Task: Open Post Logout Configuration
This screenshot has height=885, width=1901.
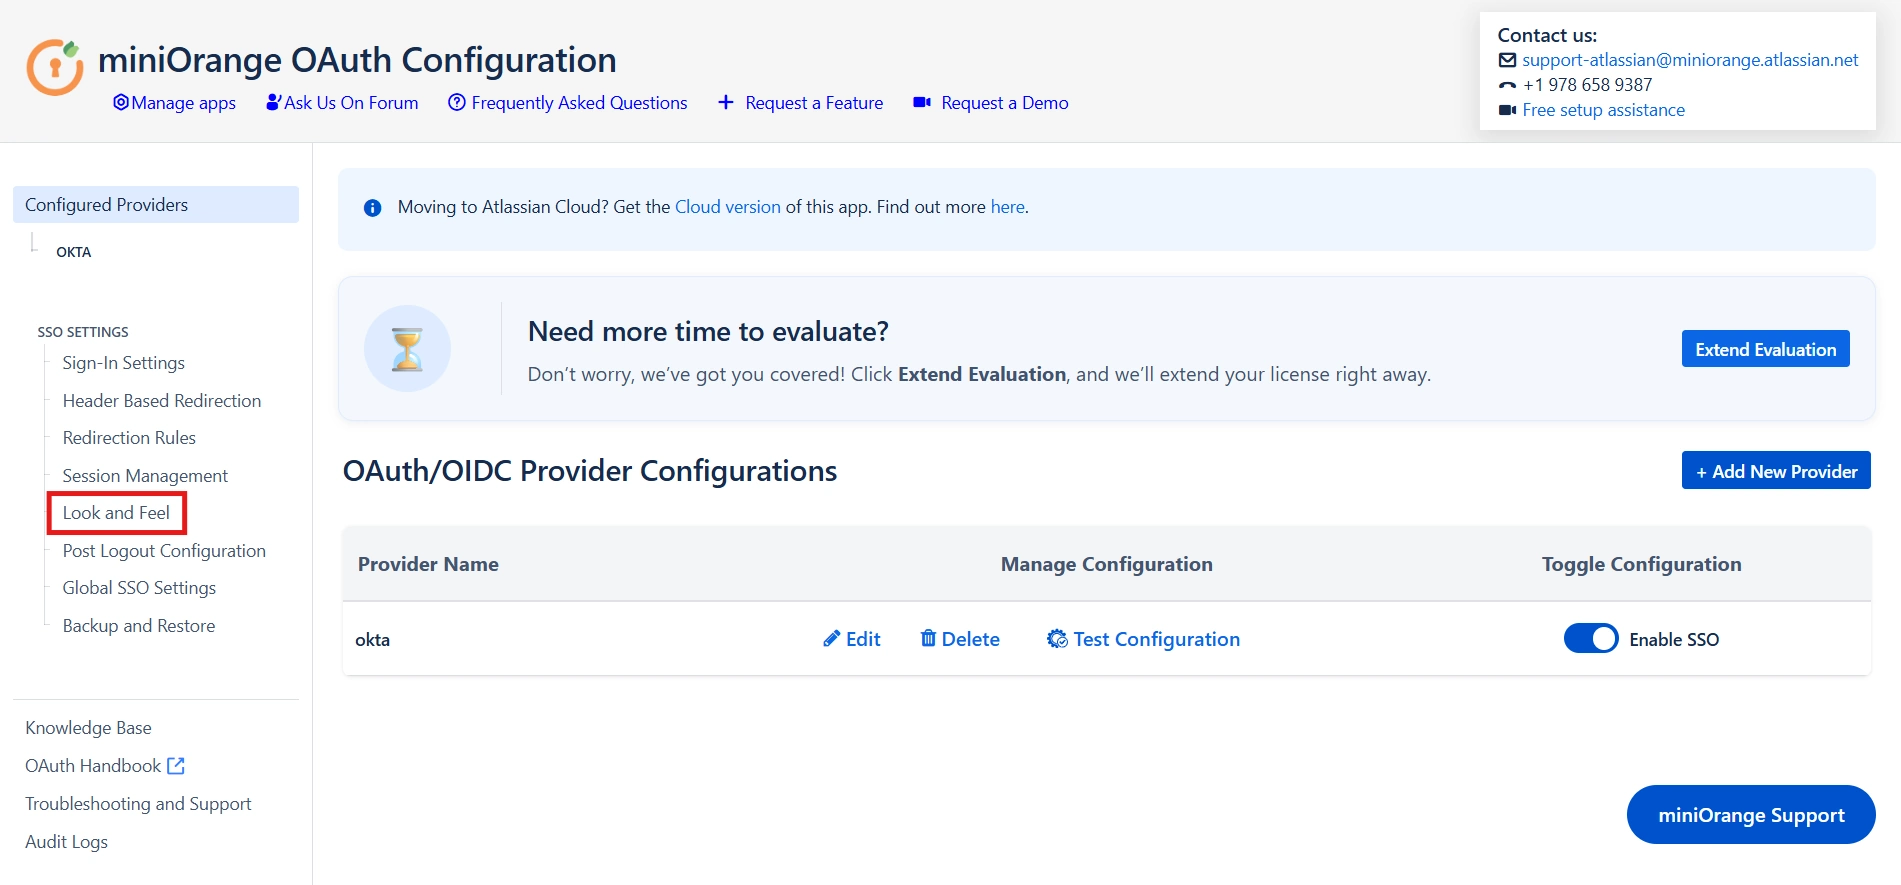Action: [x=164, y=551]
